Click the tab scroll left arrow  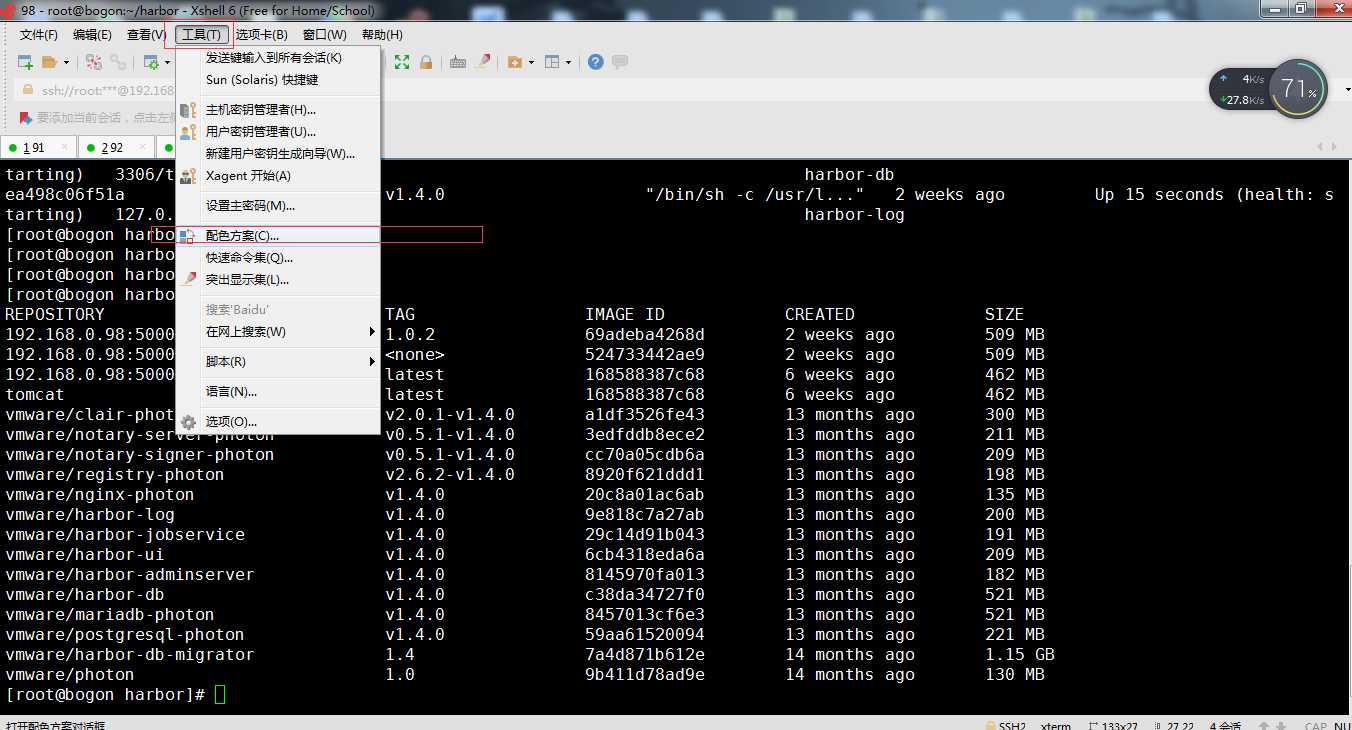click(1319, 148)
